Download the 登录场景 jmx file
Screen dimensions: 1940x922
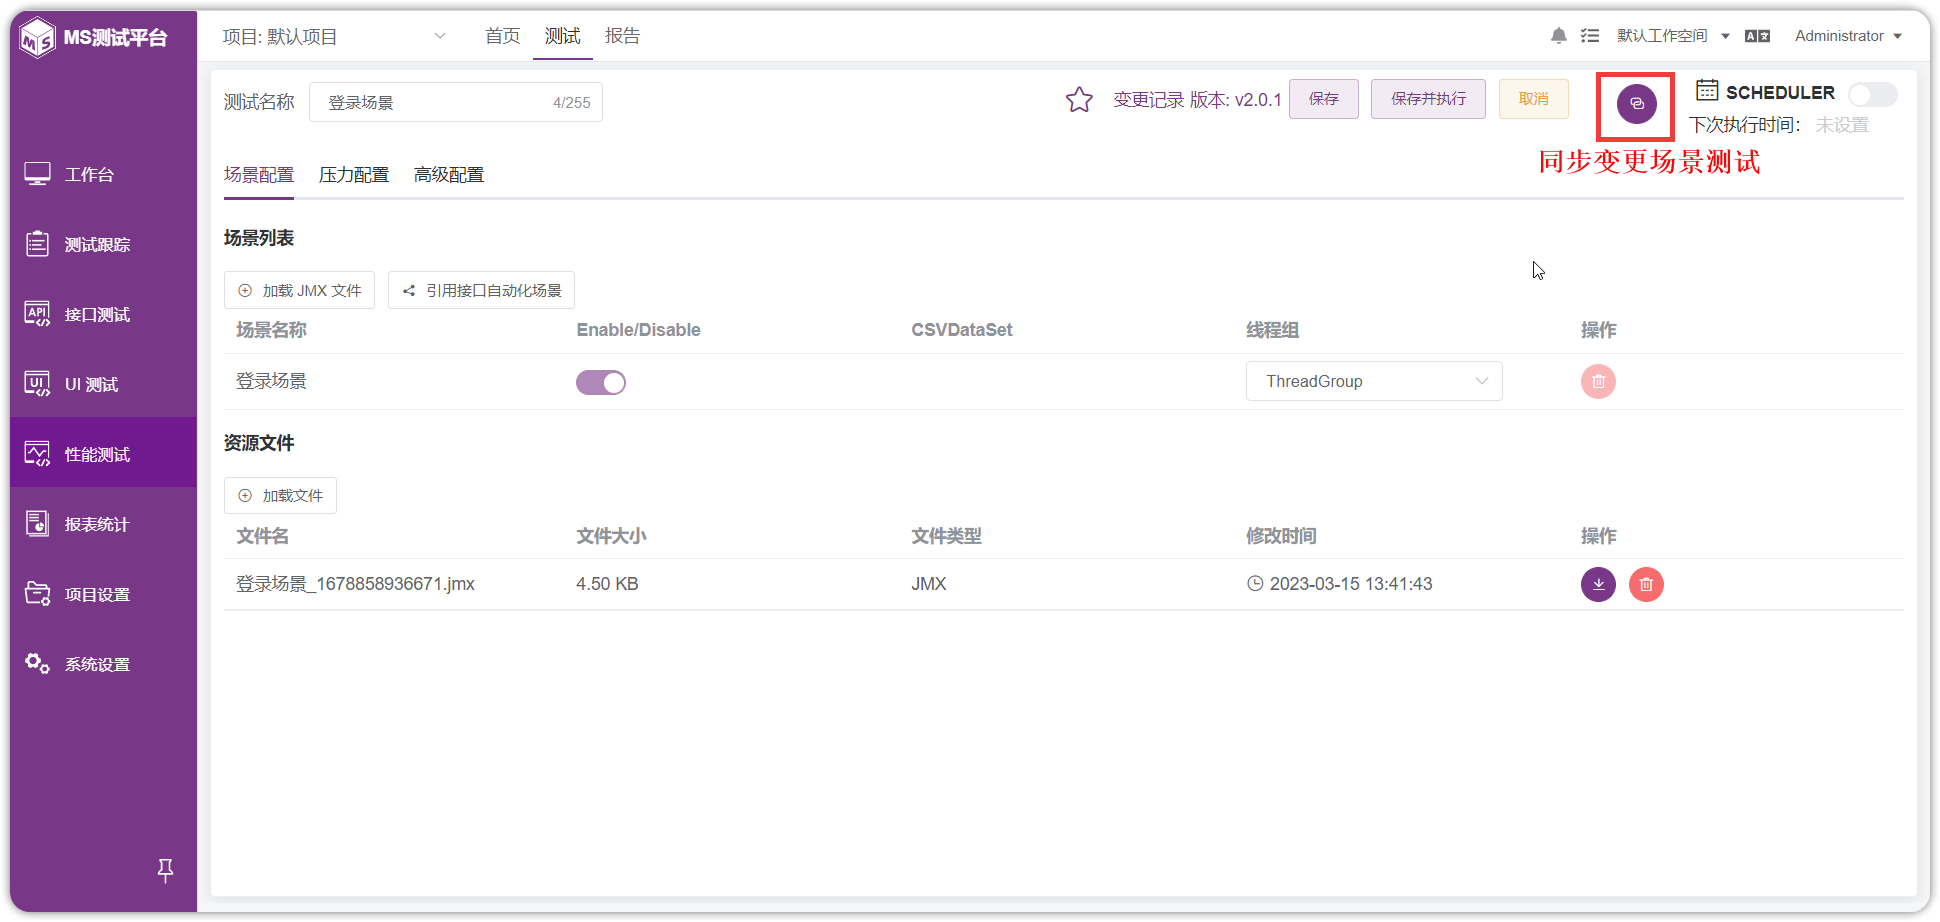coord(1598,584)
